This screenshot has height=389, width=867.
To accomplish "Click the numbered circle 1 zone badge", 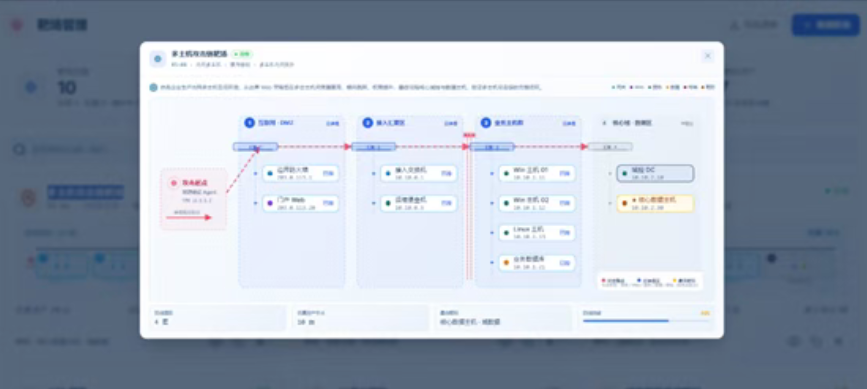I will tap(249, 123).
